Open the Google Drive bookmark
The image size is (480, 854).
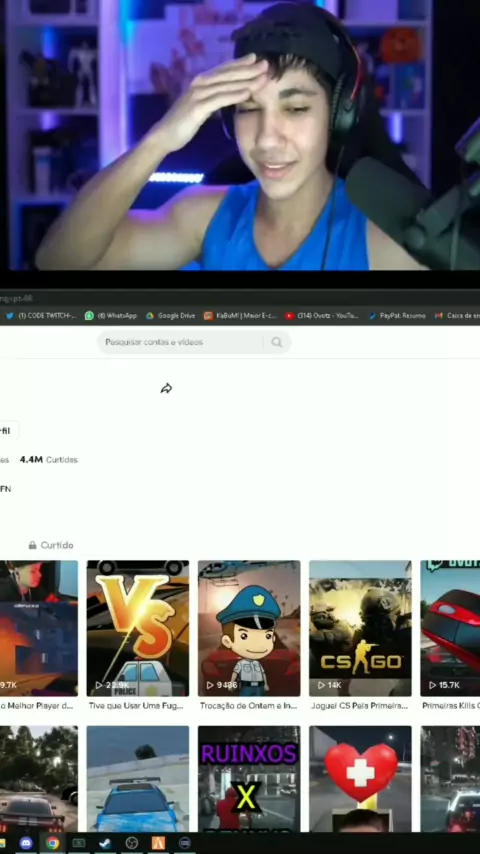click(170, 315)
